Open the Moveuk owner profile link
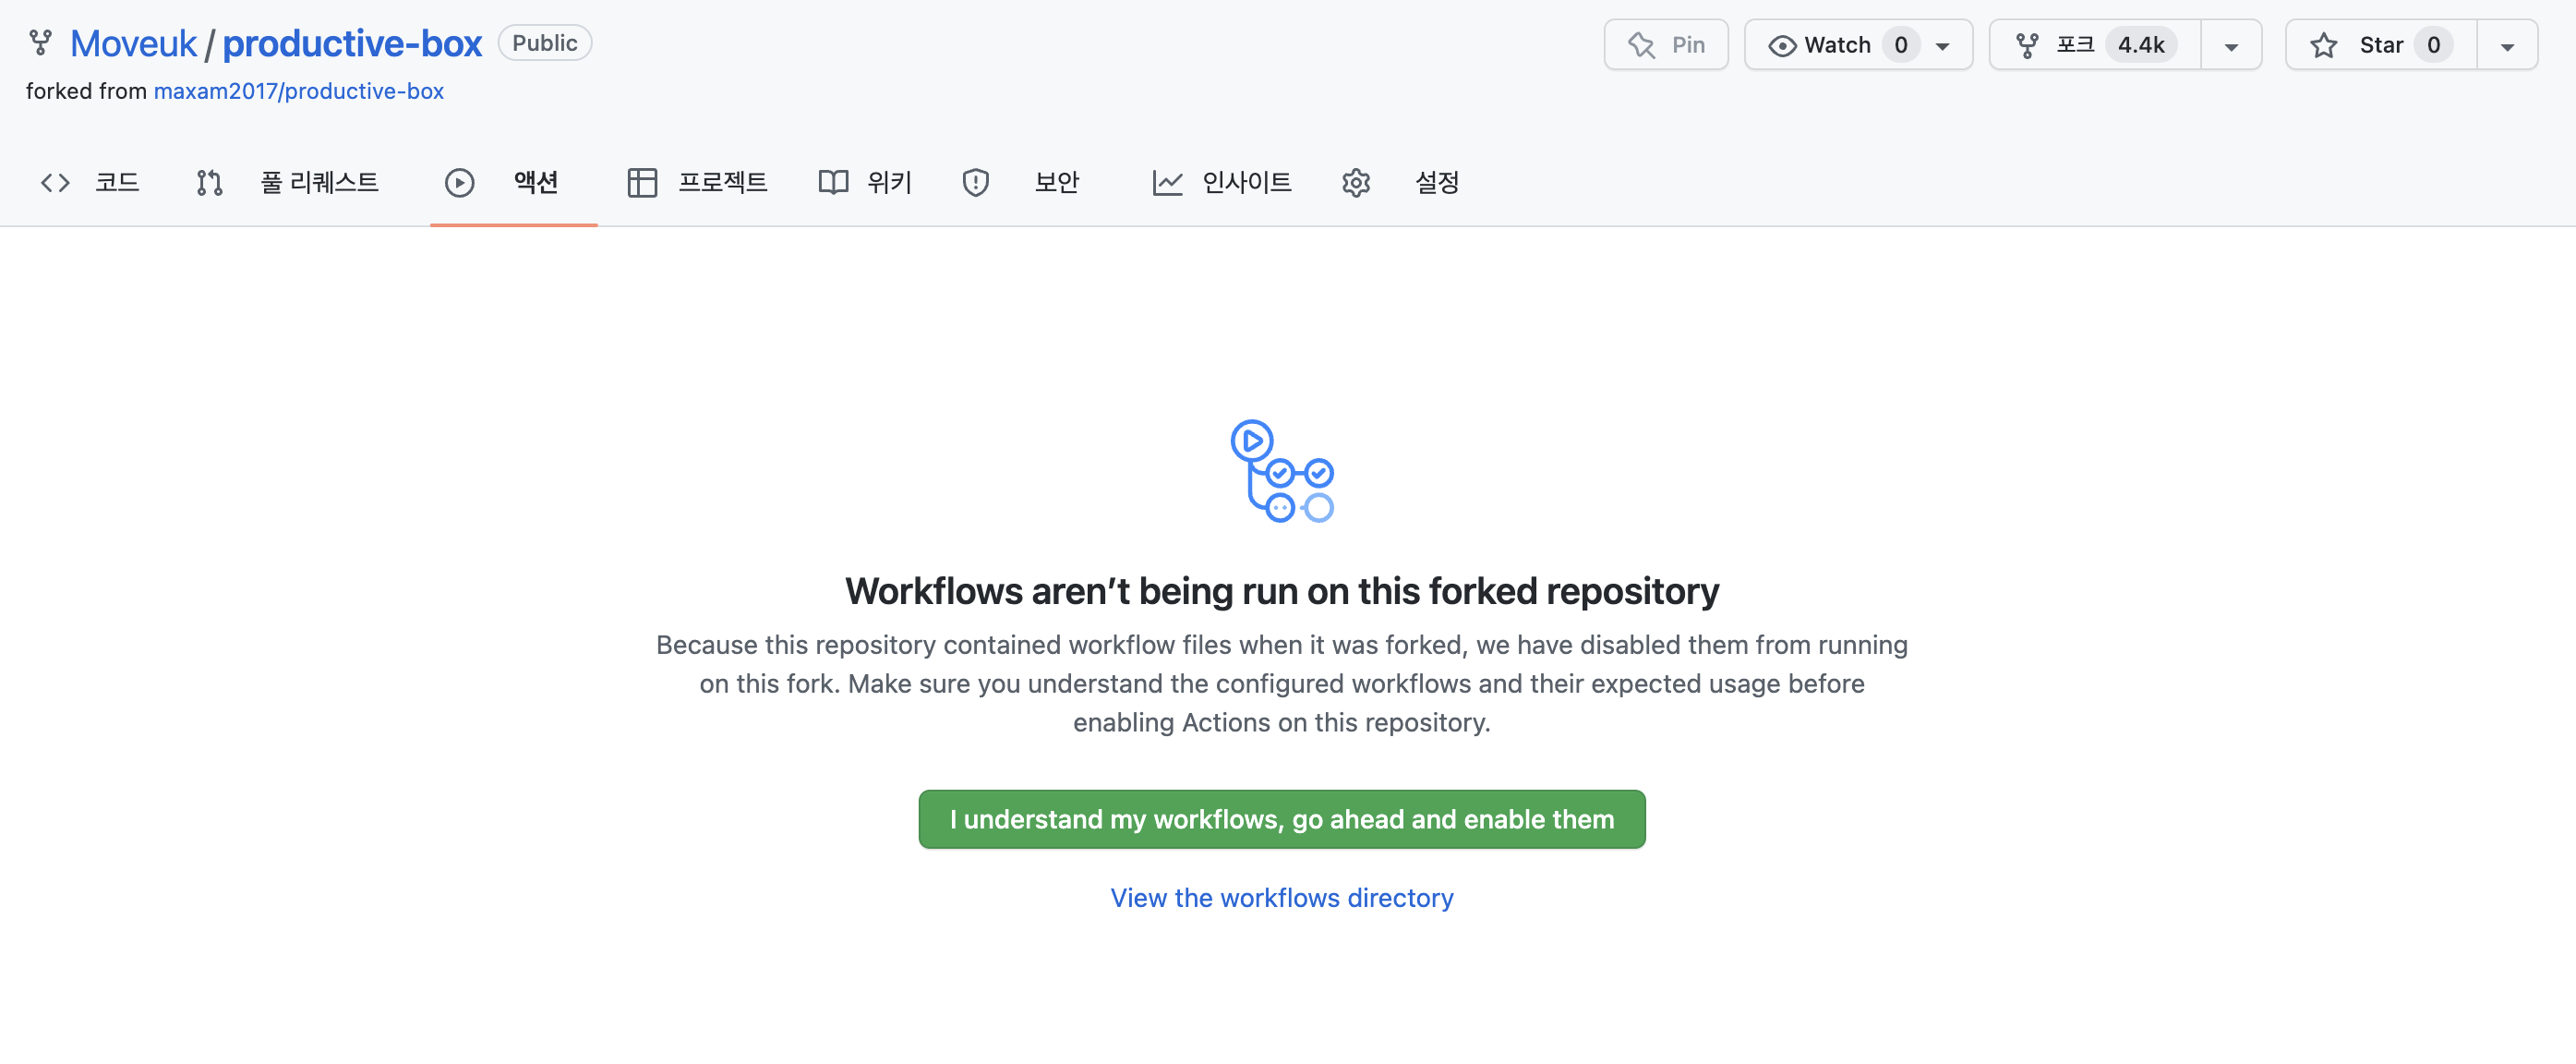 click(133, 43)
